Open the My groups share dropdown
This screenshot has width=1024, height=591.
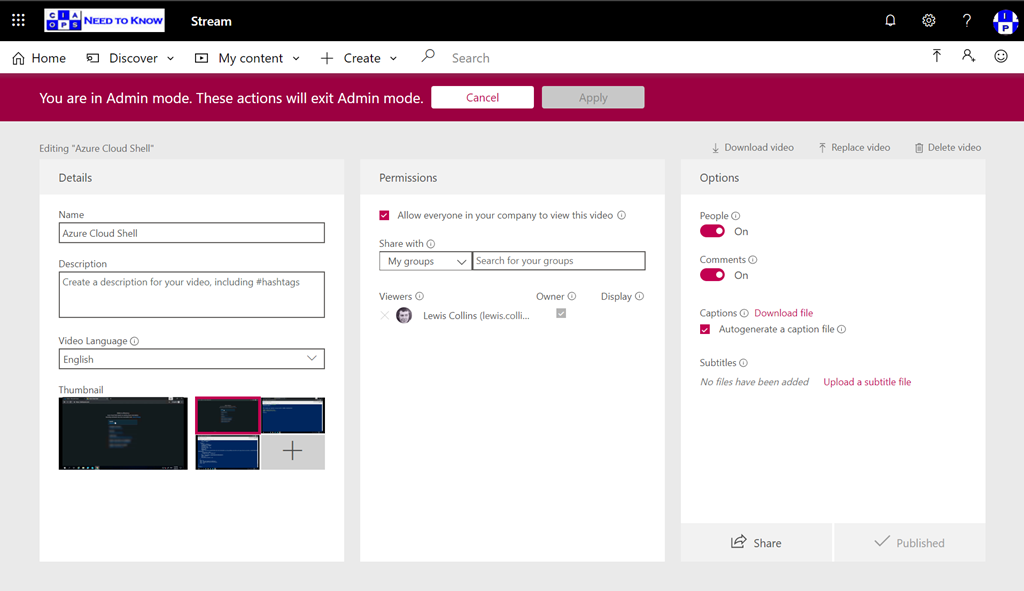[x=424, y=261]
